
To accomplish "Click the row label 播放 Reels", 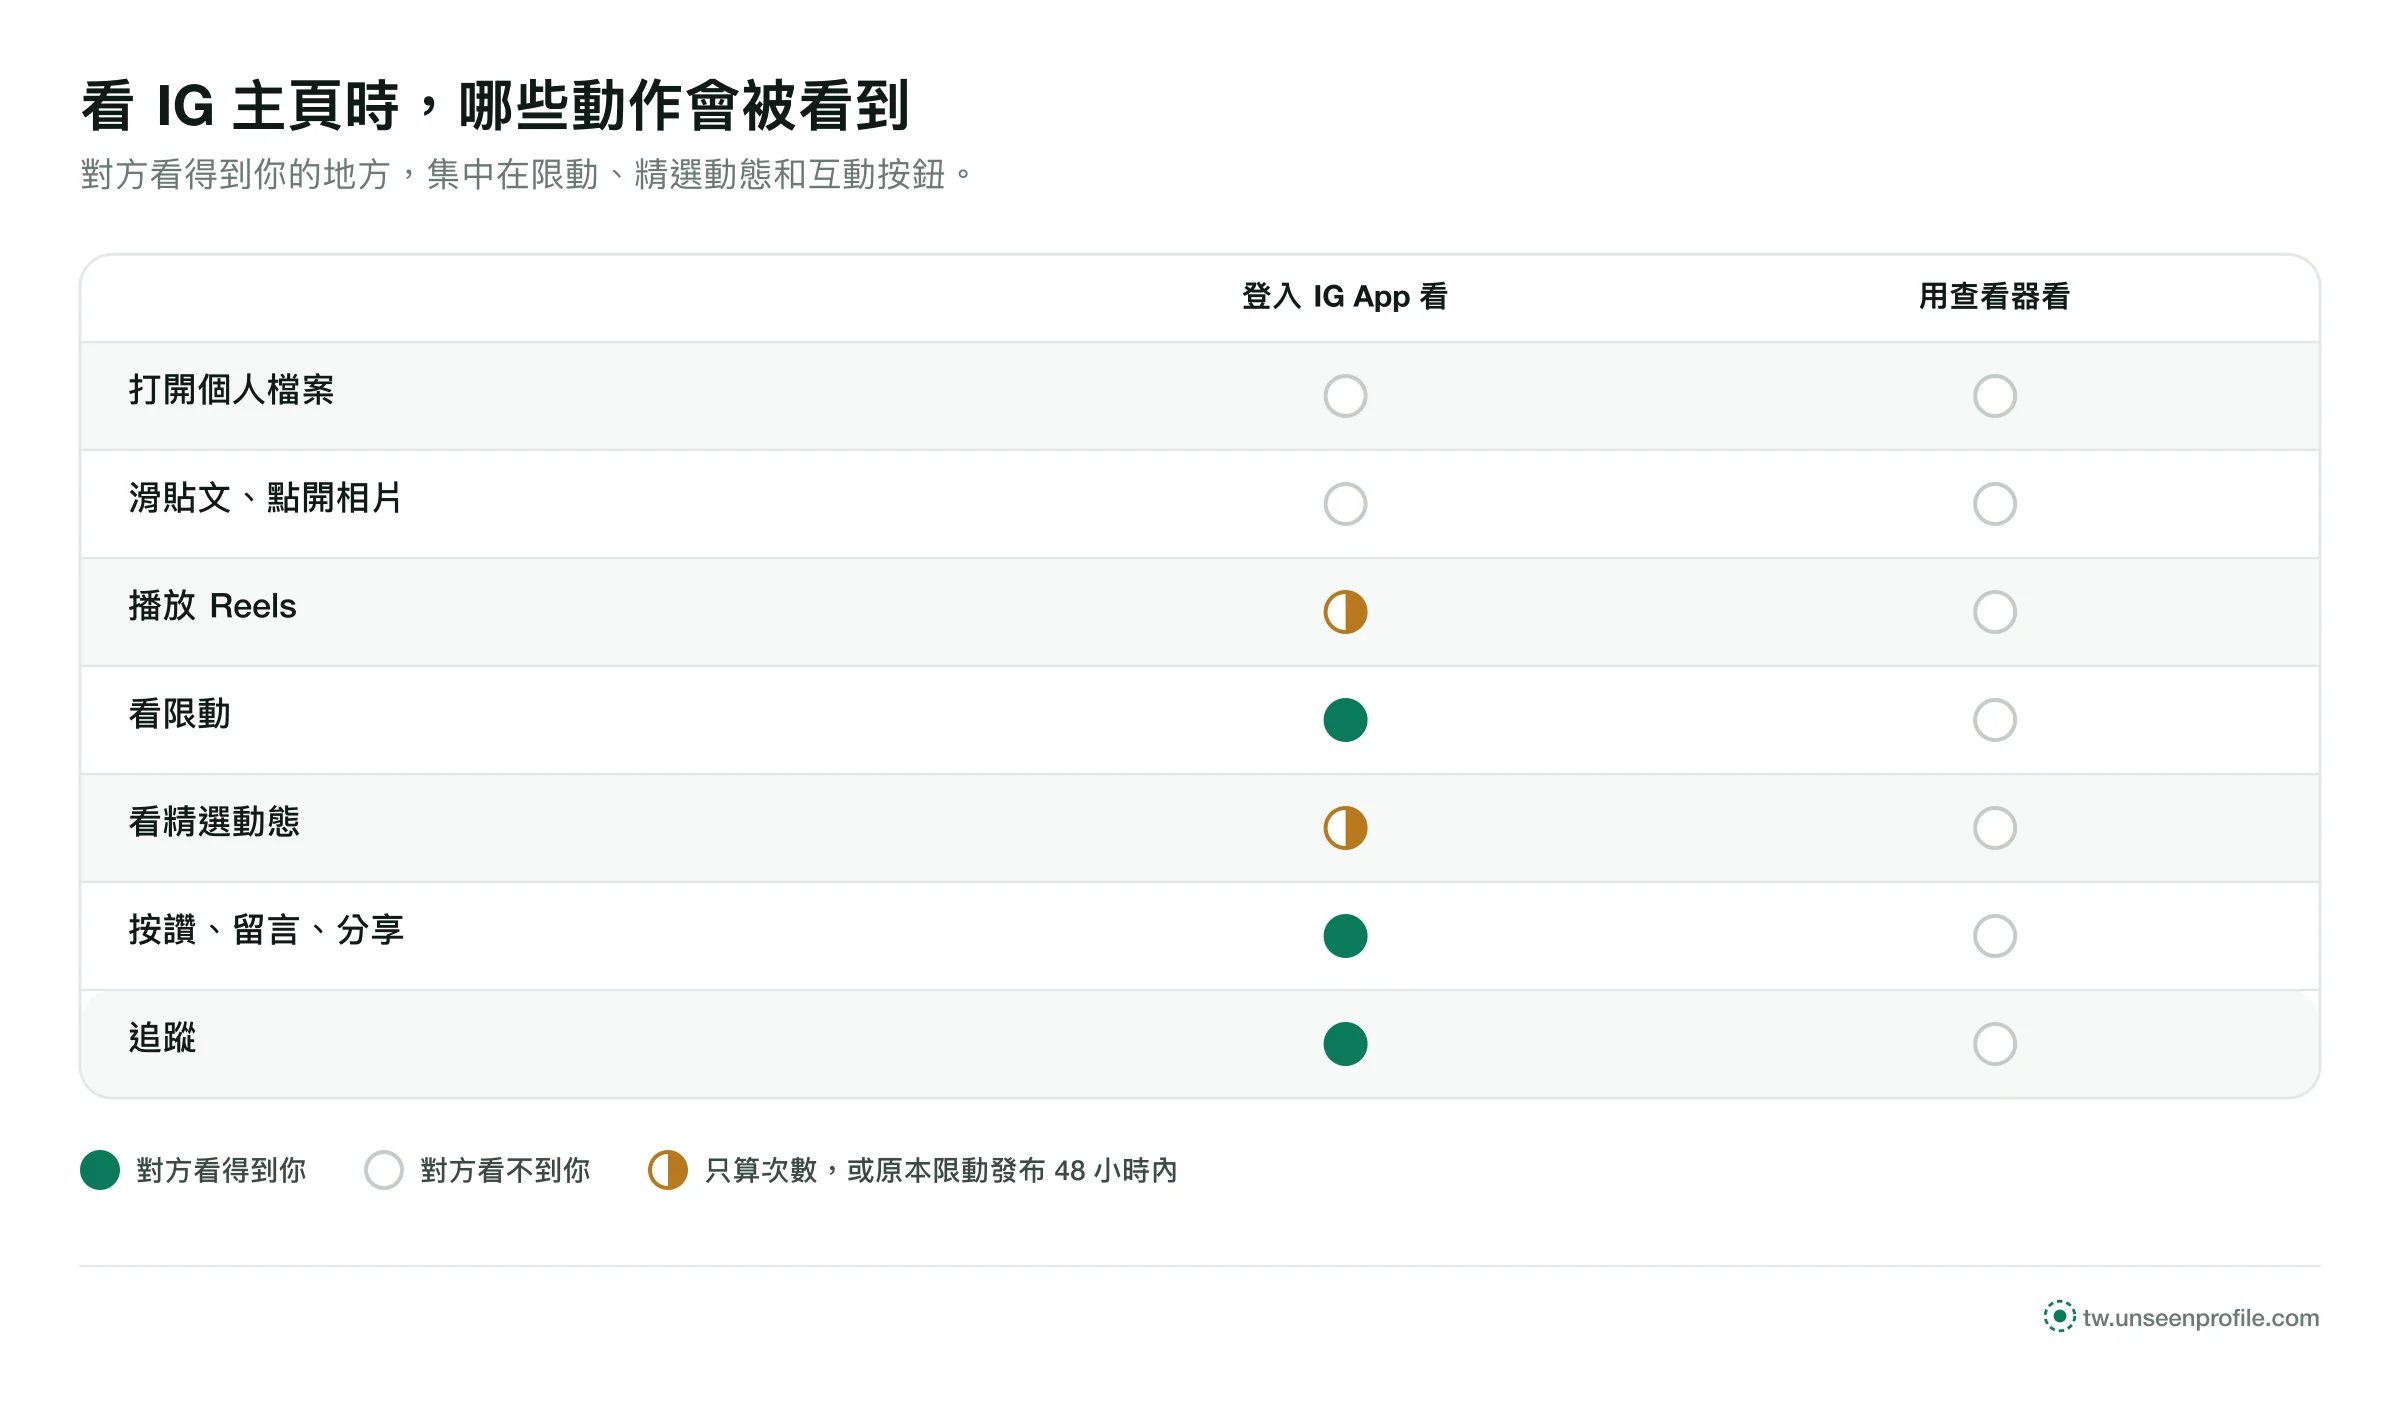I will (212, 606).
